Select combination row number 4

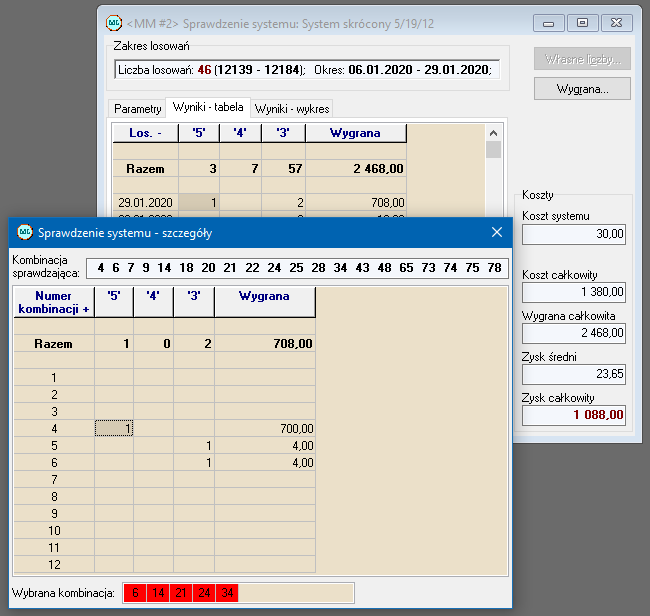point(53,428)
